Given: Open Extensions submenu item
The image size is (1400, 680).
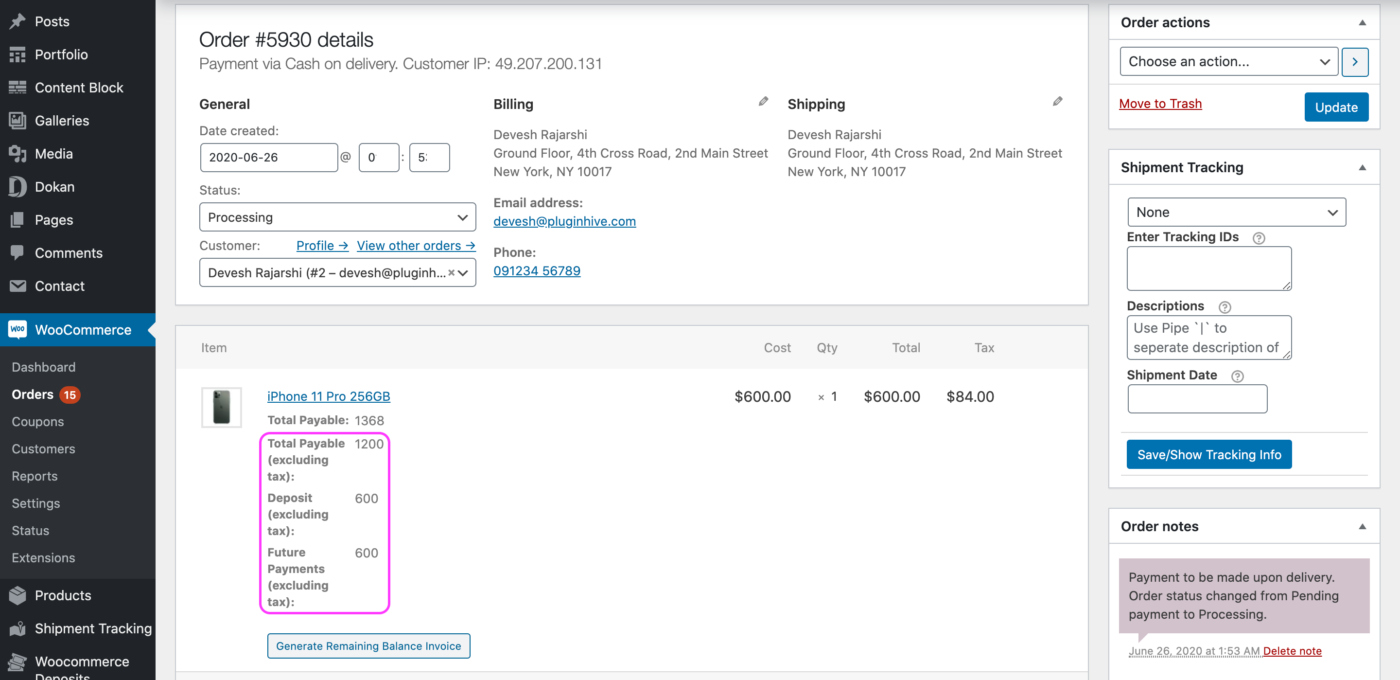Looking at the screenshot, I should pyautogui.click(x=43, y=558).
